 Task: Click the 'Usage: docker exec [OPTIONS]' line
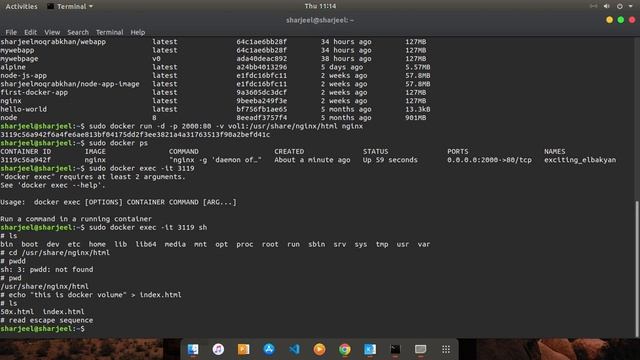pos(118,202)
